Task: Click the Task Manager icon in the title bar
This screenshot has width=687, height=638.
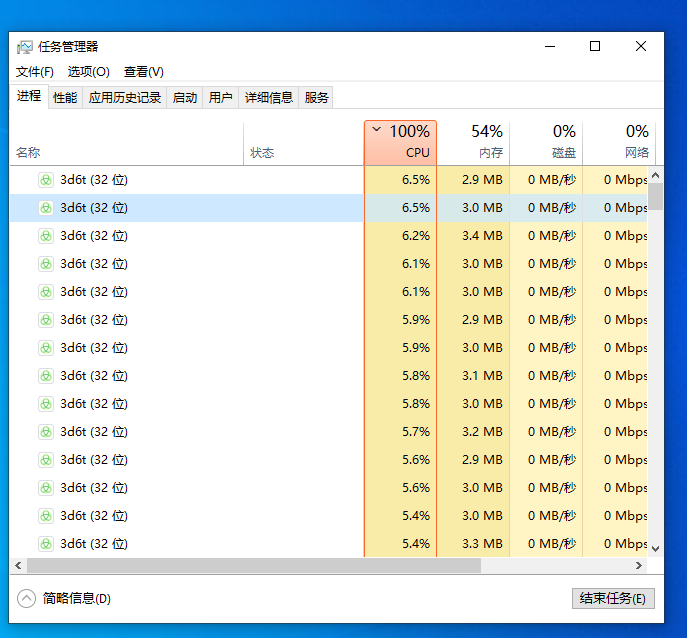Action: pos(25,47)
